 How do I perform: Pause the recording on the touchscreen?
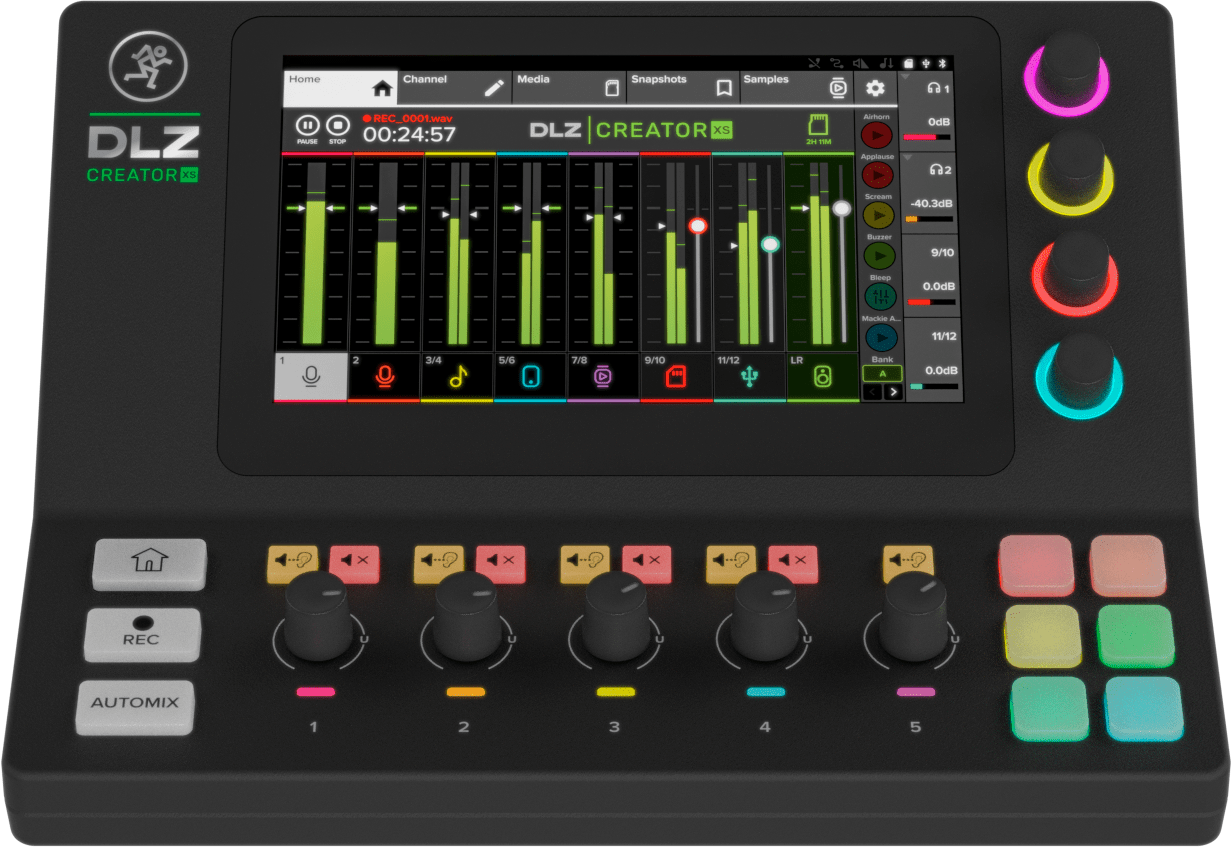pos(307,128)
